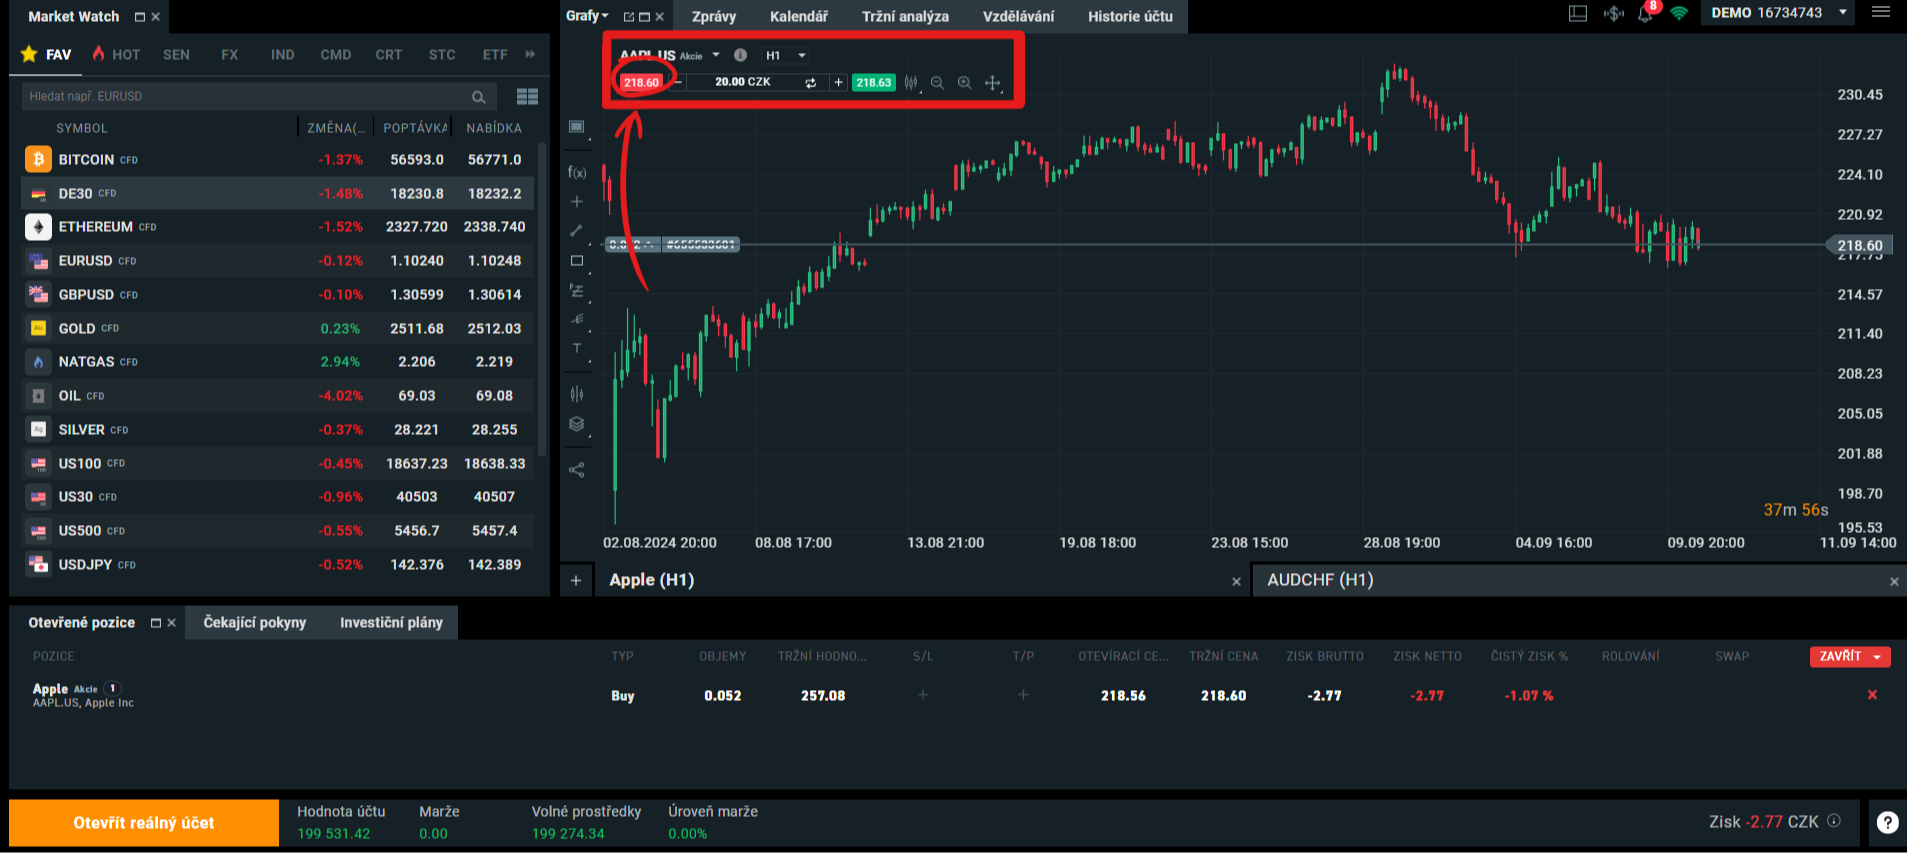Open the Čekající pokyny tab
The height and width of the screenshot is (853, 1907).
click(x=255, y=622)
